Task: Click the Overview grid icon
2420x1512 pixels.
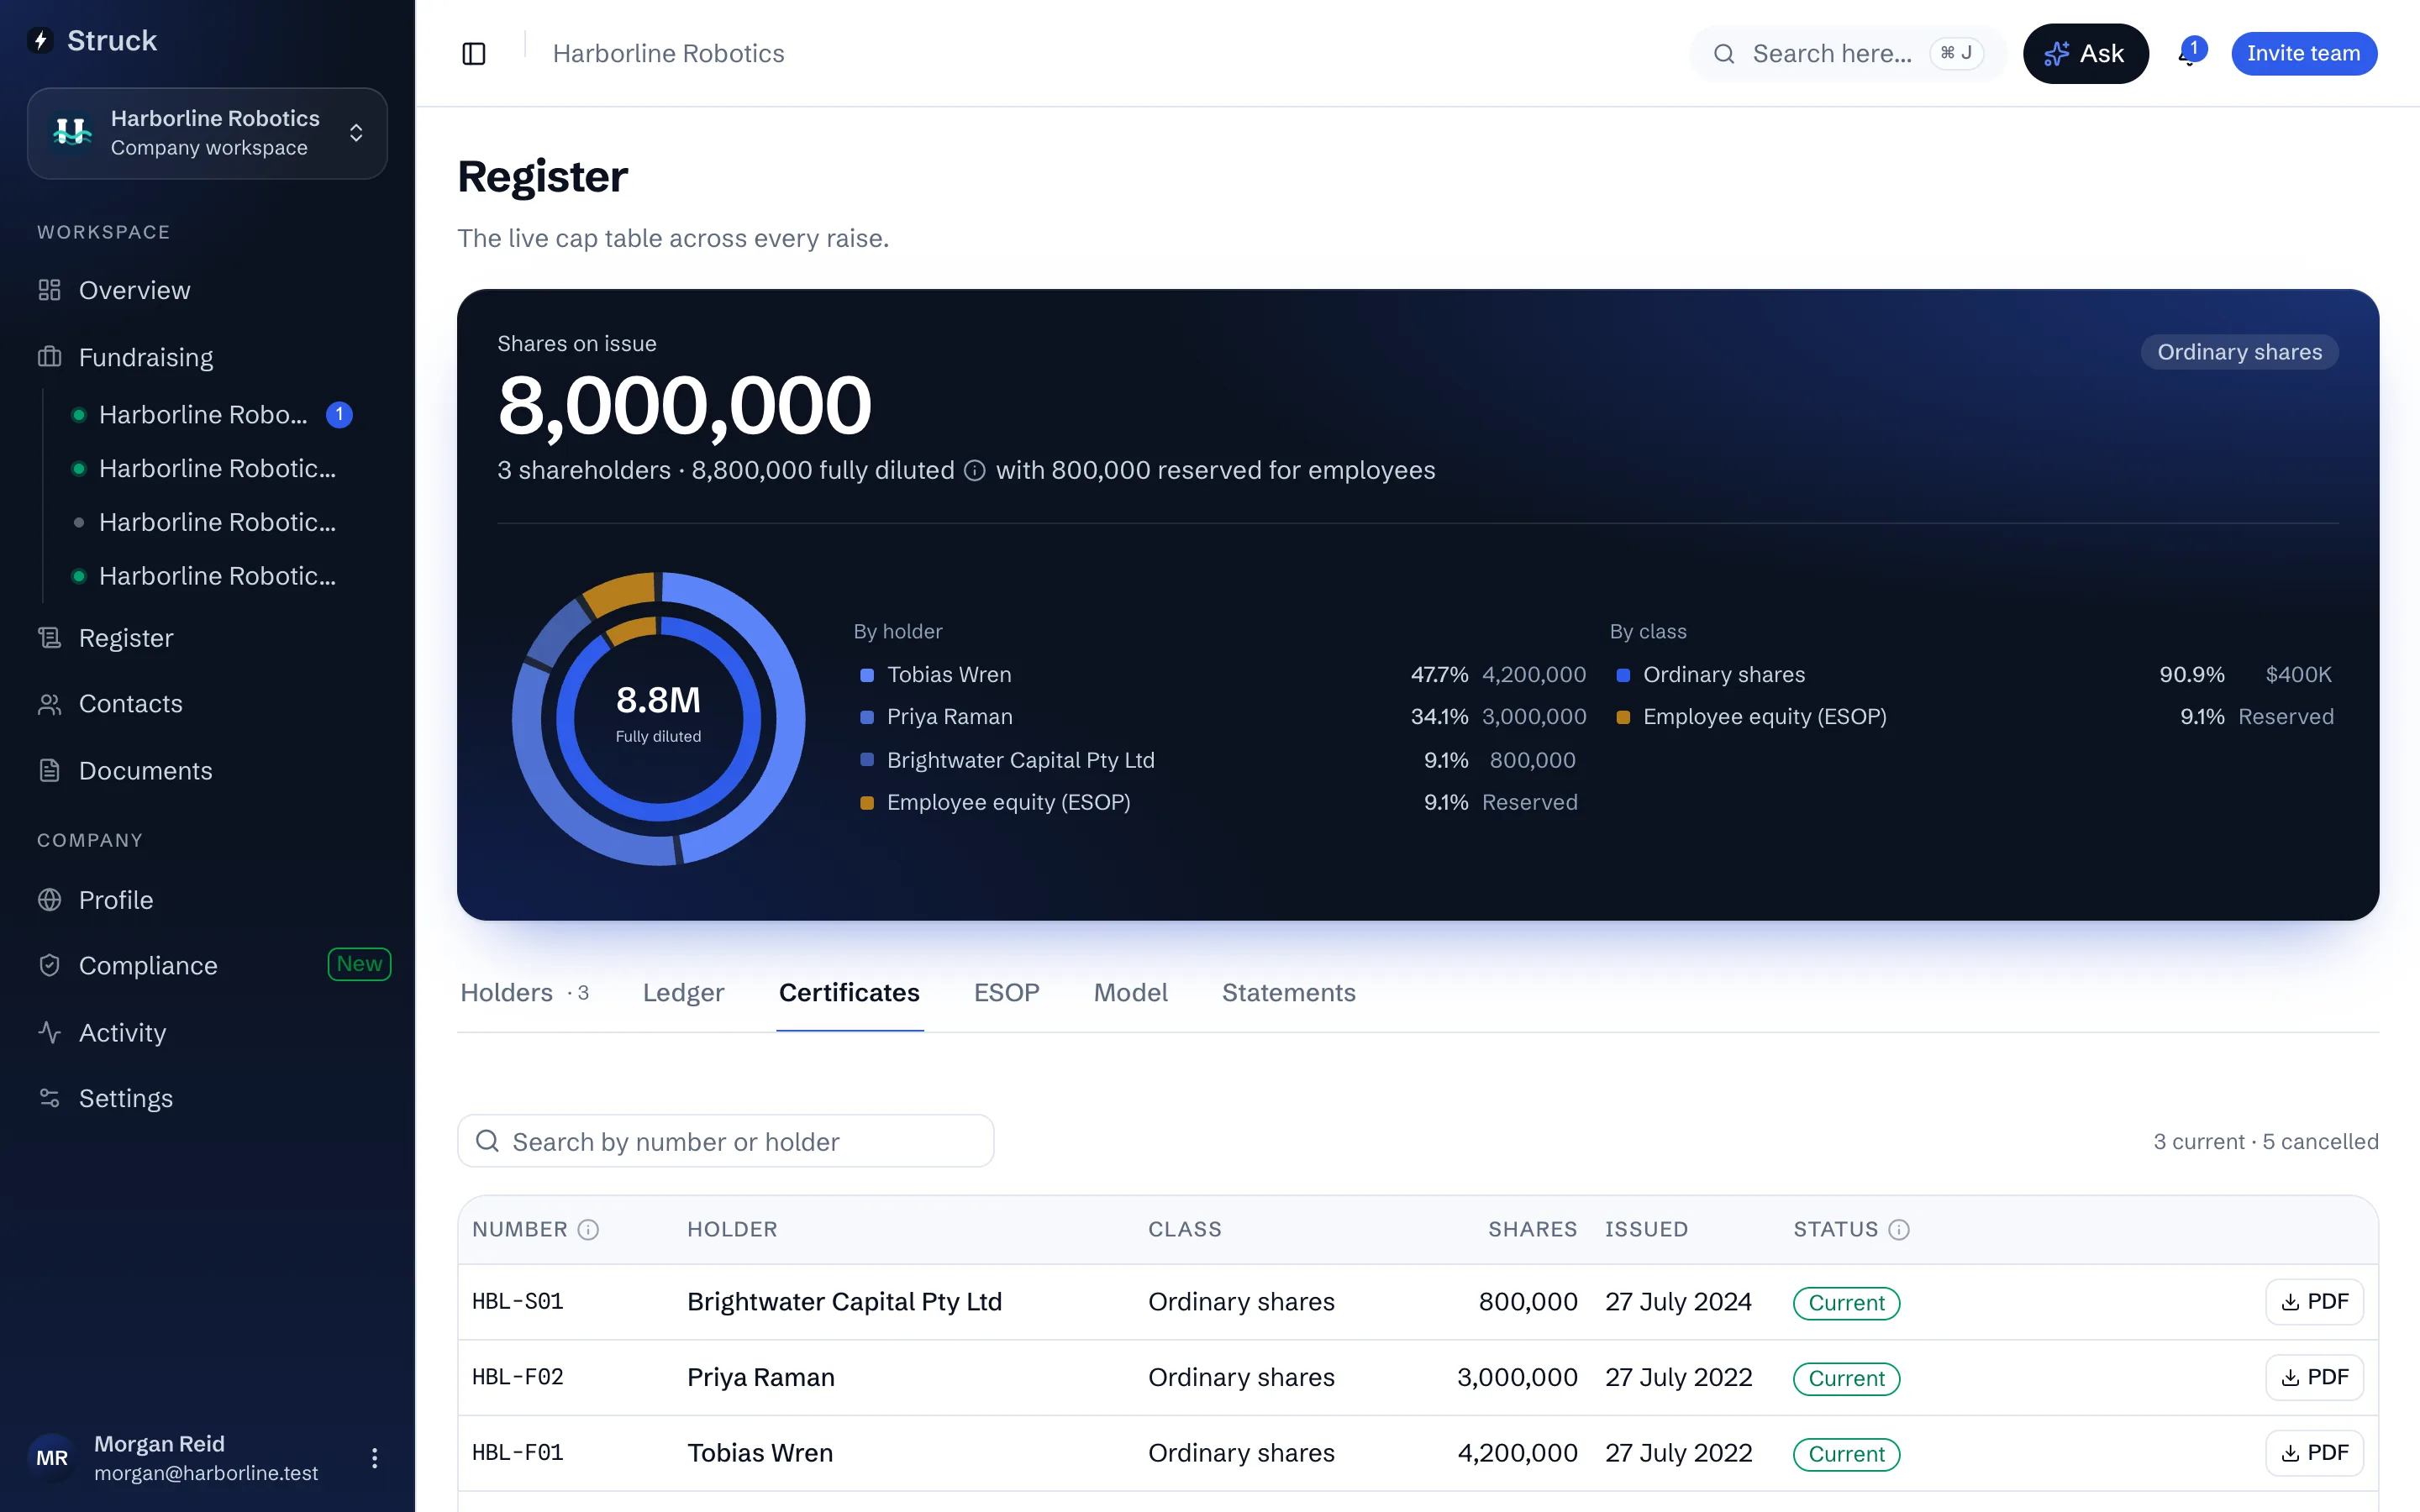Action: (x=49, y=290)
